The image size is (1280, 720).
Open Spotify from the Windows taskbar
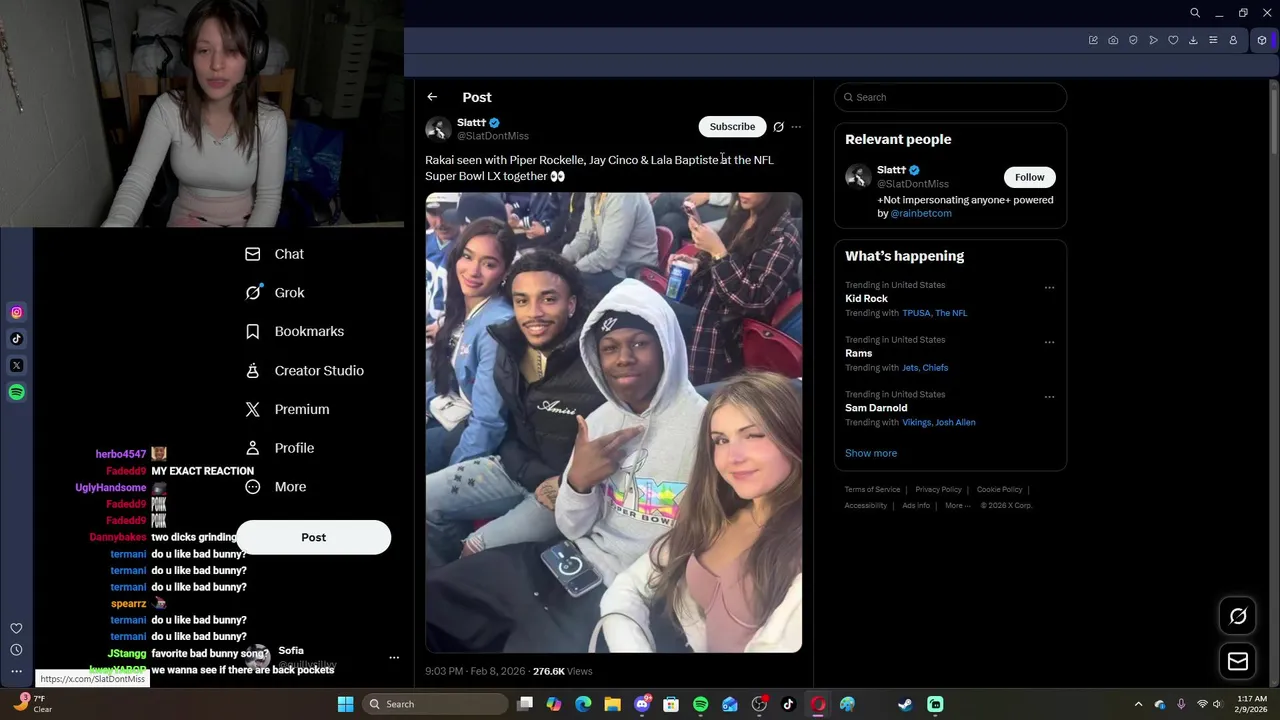pyautogui.click(x=700, y=704)
